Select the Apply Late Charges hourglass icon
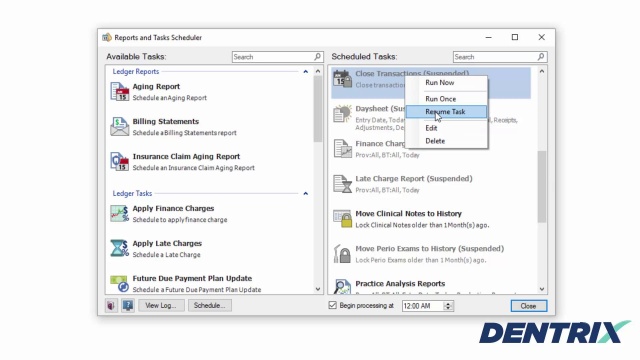 coord(119,248)
